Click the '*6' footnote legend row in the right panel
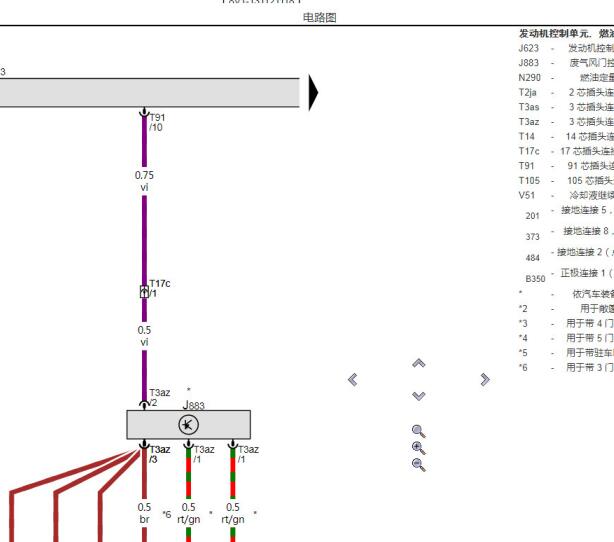Viewport: 614px width, 542px height. [x=566, y=367]
